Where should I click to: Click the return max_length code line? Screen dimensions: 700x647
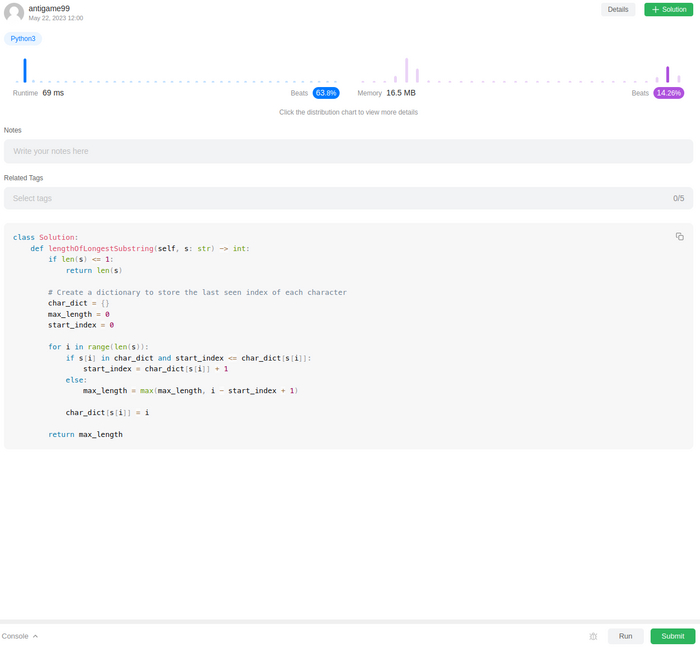coord(85,434)
